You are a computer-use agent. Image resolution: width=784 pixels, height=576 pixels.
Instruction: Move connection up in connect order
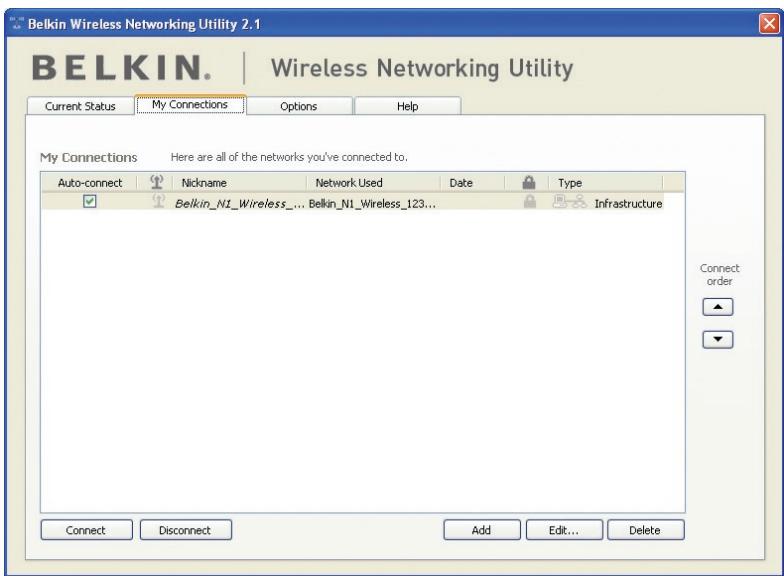tap(718, 306)
